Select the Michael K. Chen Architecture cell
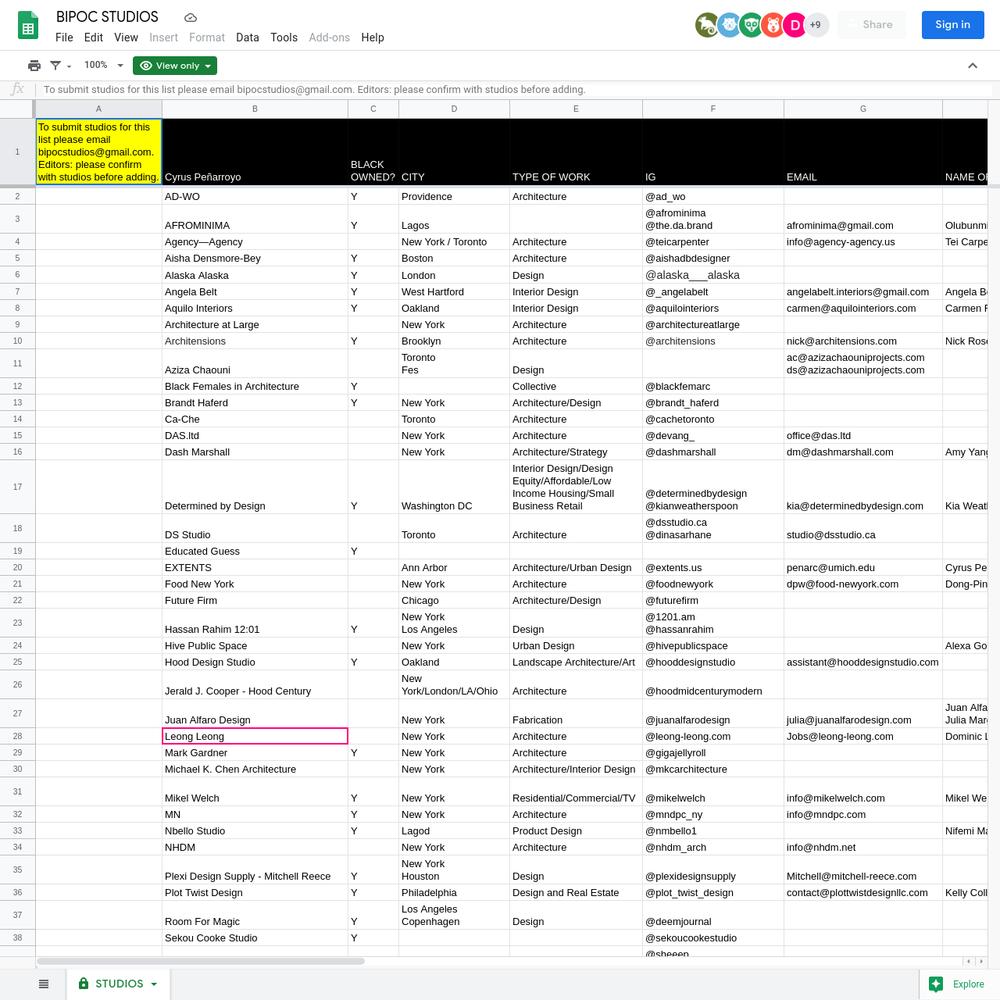Screen dimensions: 1000x1000 [x=255, y=770]
